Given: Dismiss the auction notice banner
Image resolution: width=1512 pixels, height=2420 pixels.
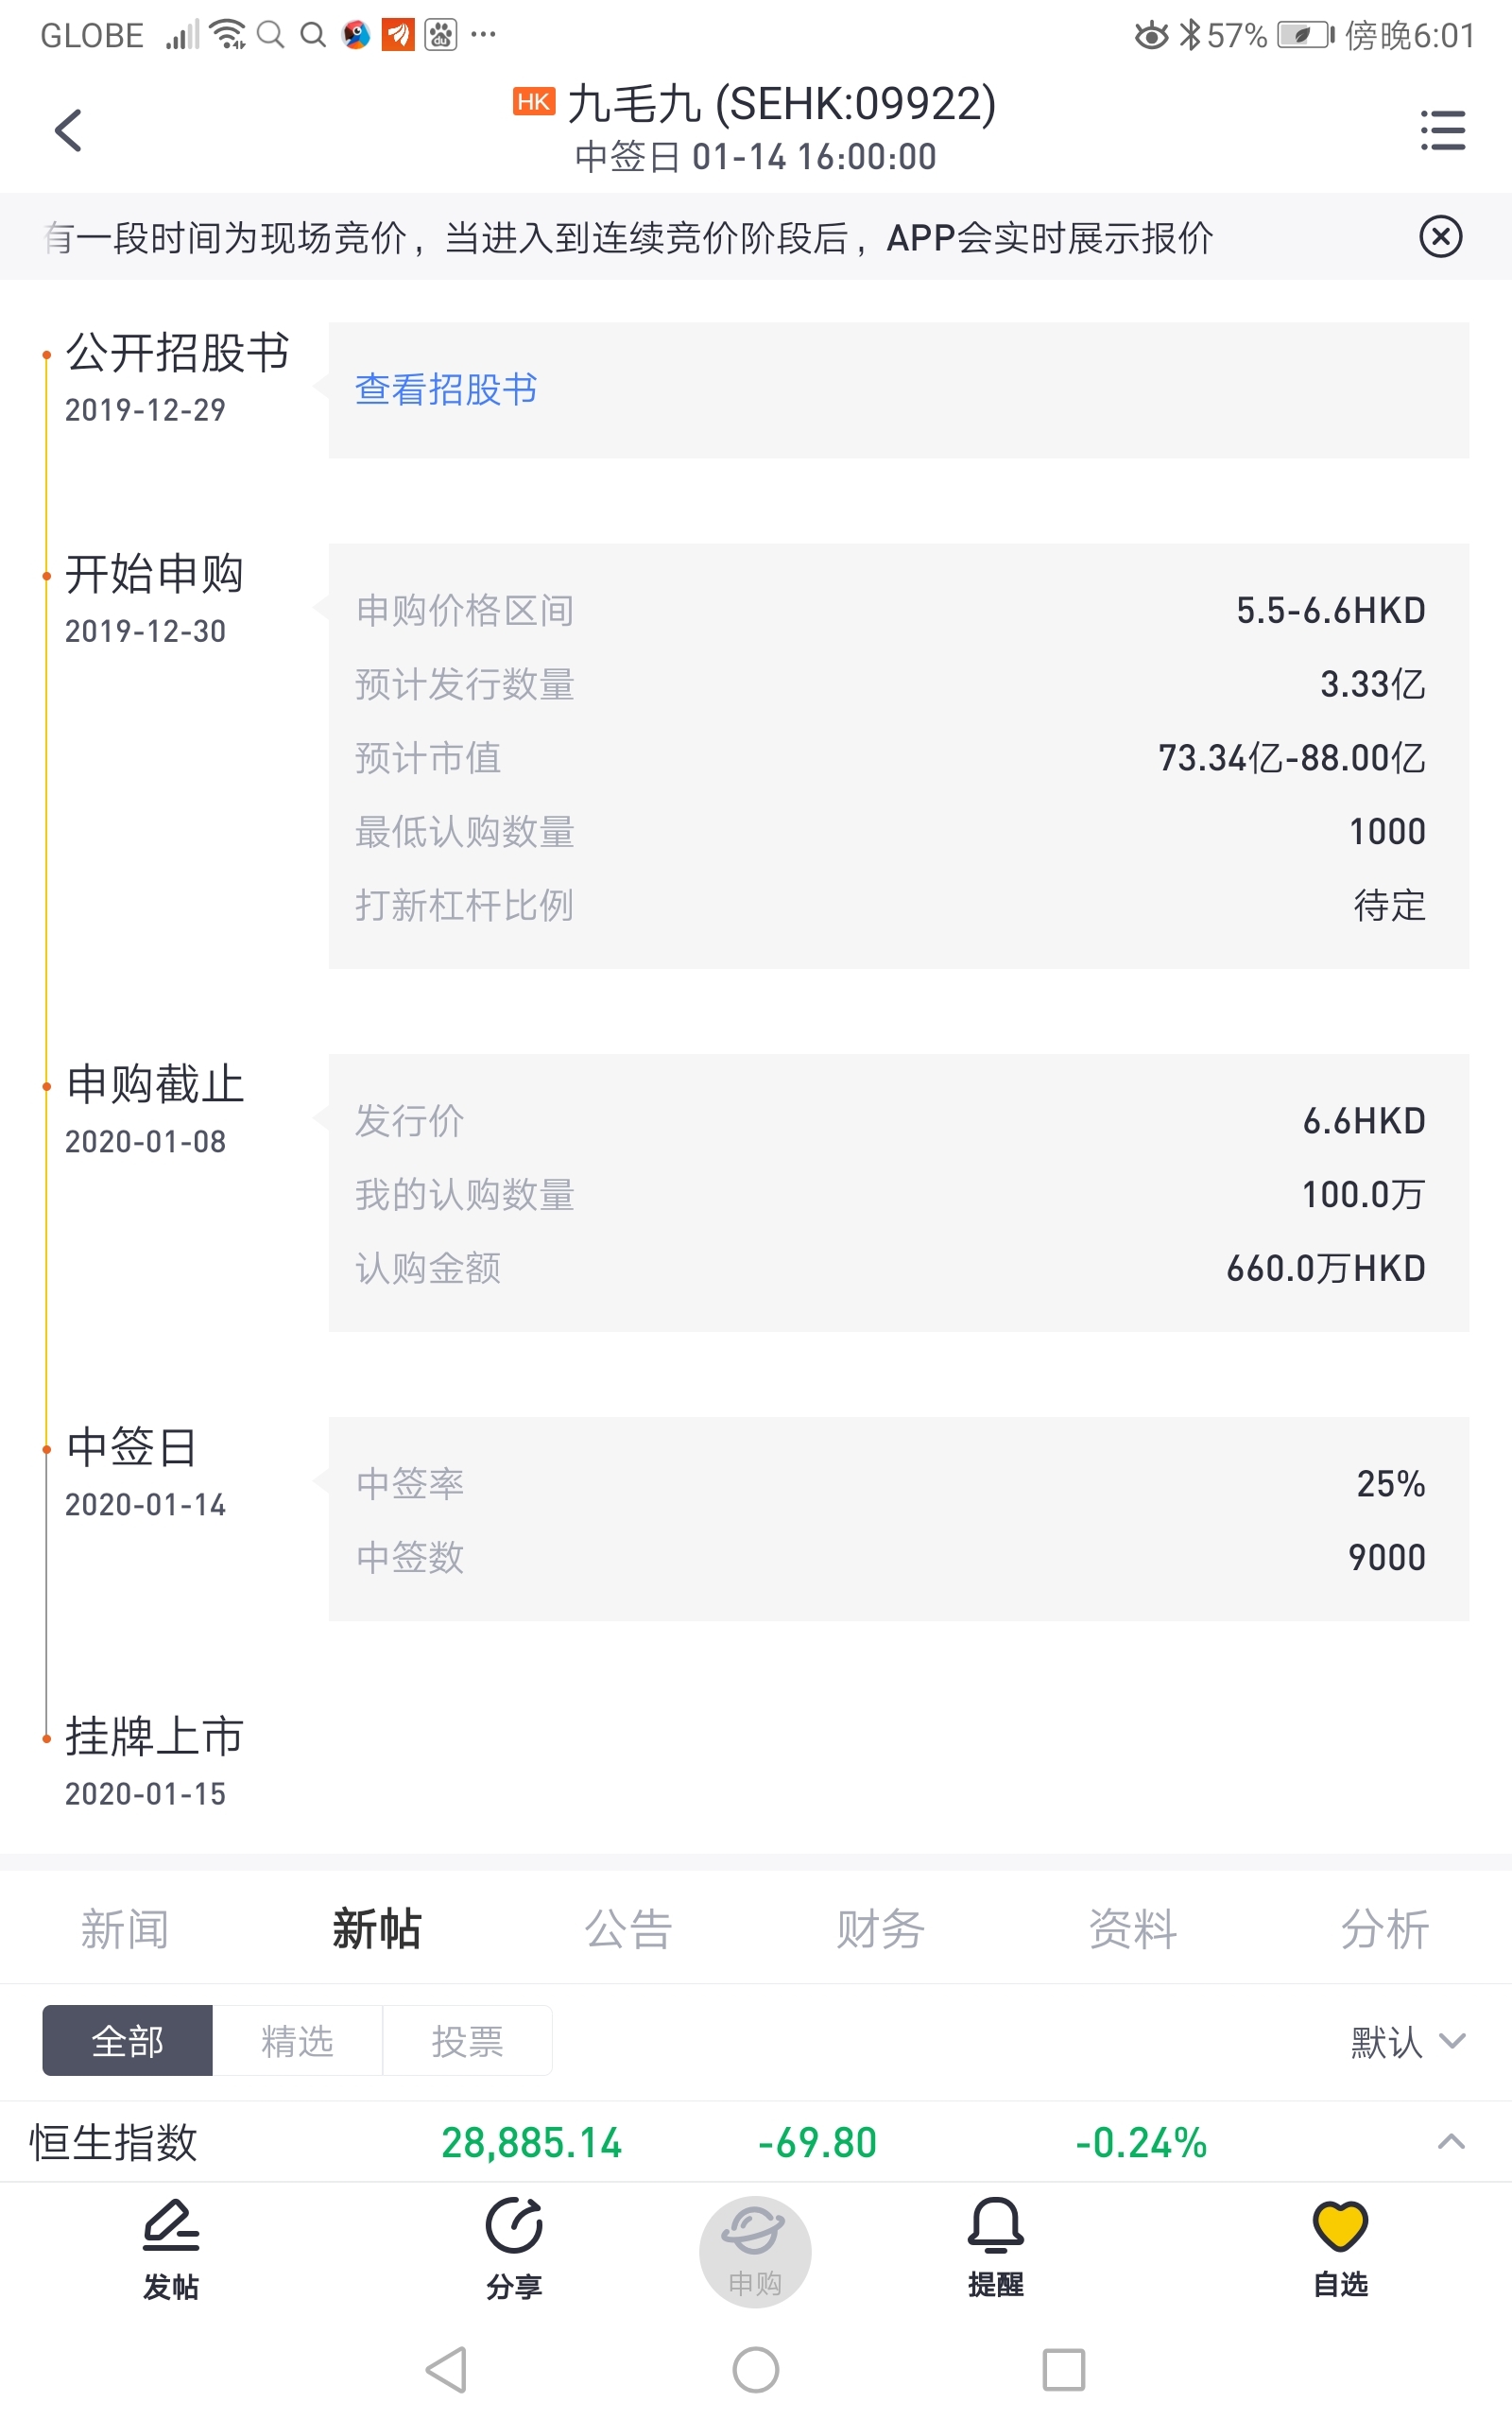Looking at the screenshot, I should click(x=1440, y=237).
